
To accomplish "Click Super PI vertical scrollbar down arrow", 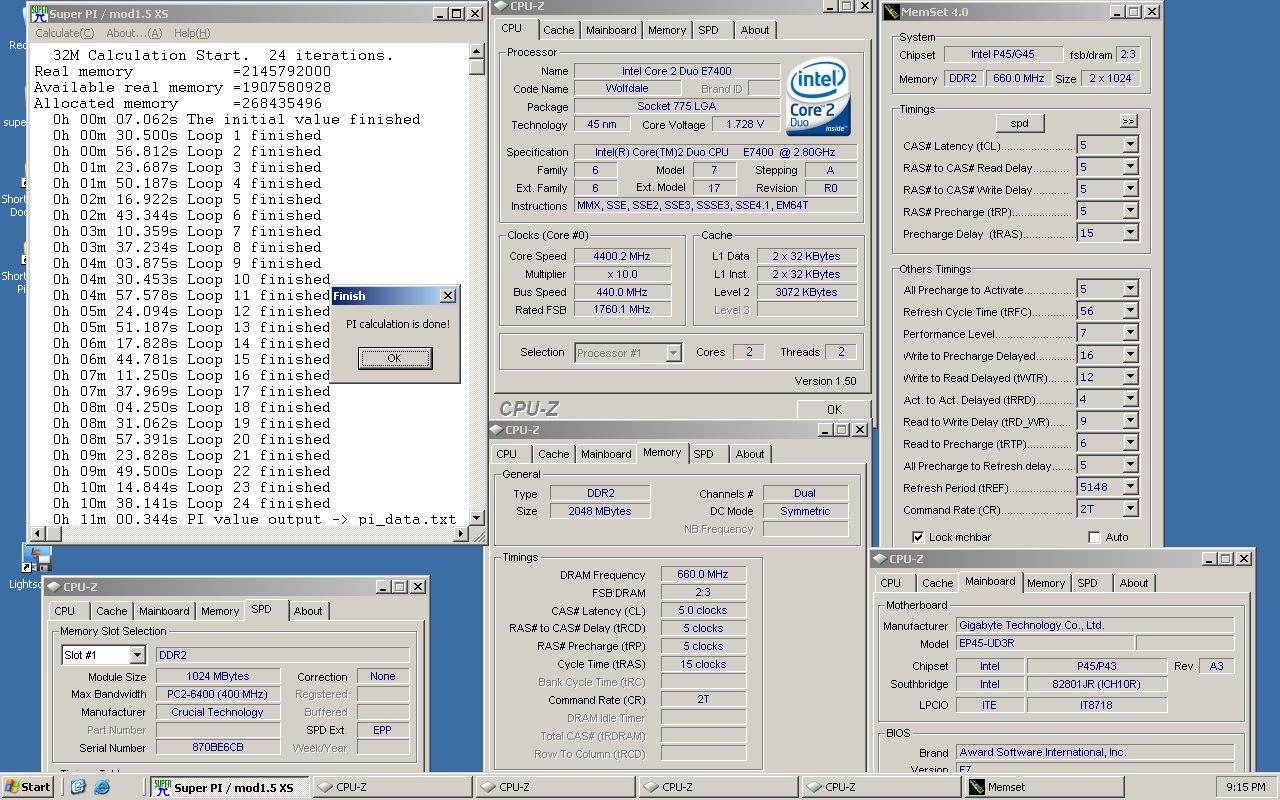I will tap(476, 518).
